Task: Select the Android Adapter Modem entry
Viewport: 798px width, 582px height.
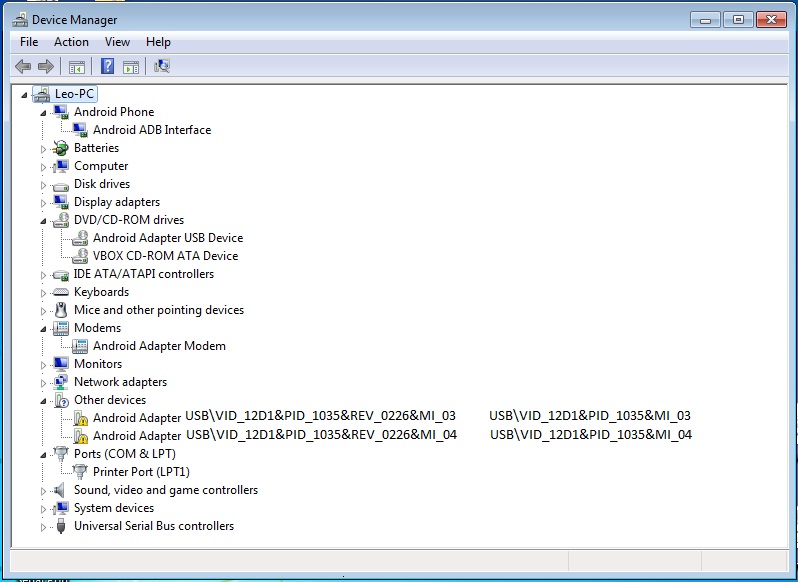Action: [159, 346]
